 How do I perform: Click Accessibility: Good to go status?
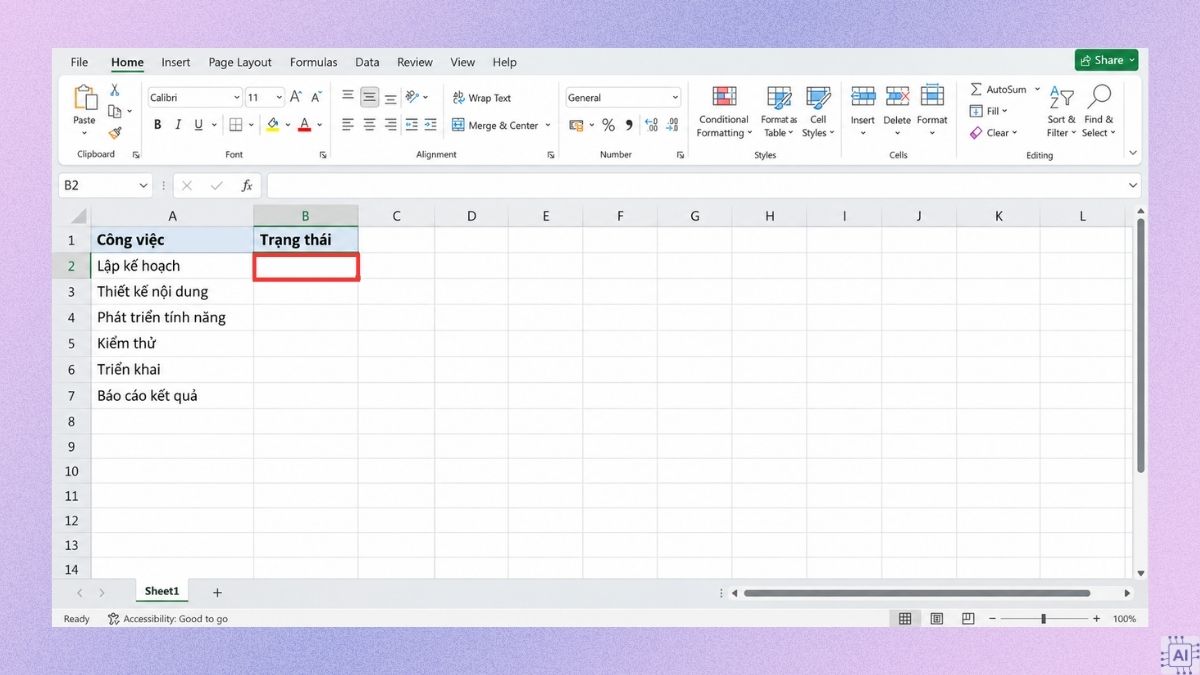168,619
